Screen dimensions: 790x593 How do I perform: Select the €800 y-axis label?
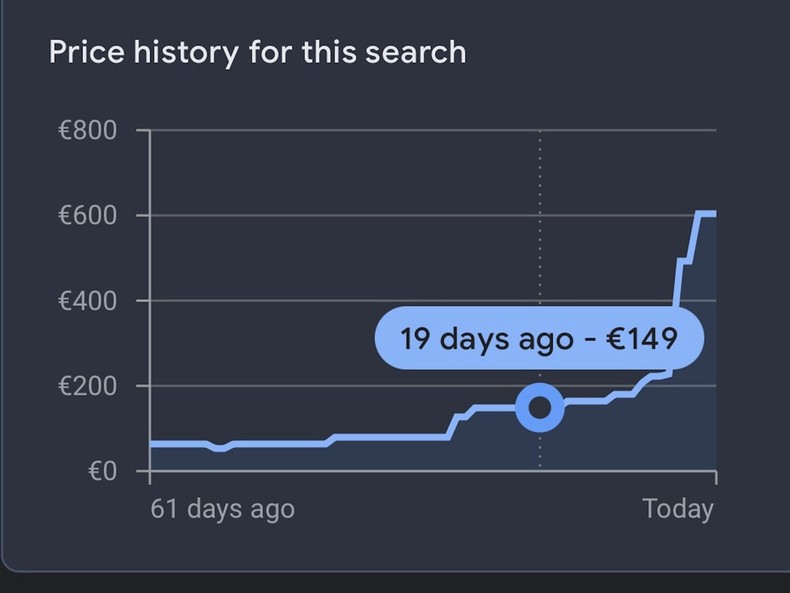tap(87, 130)
